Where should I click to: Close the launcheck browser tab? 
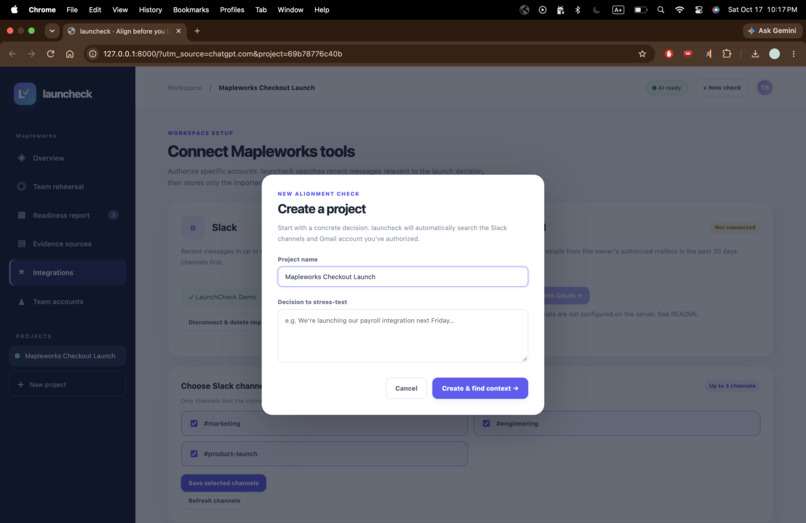tap(178, 31)
